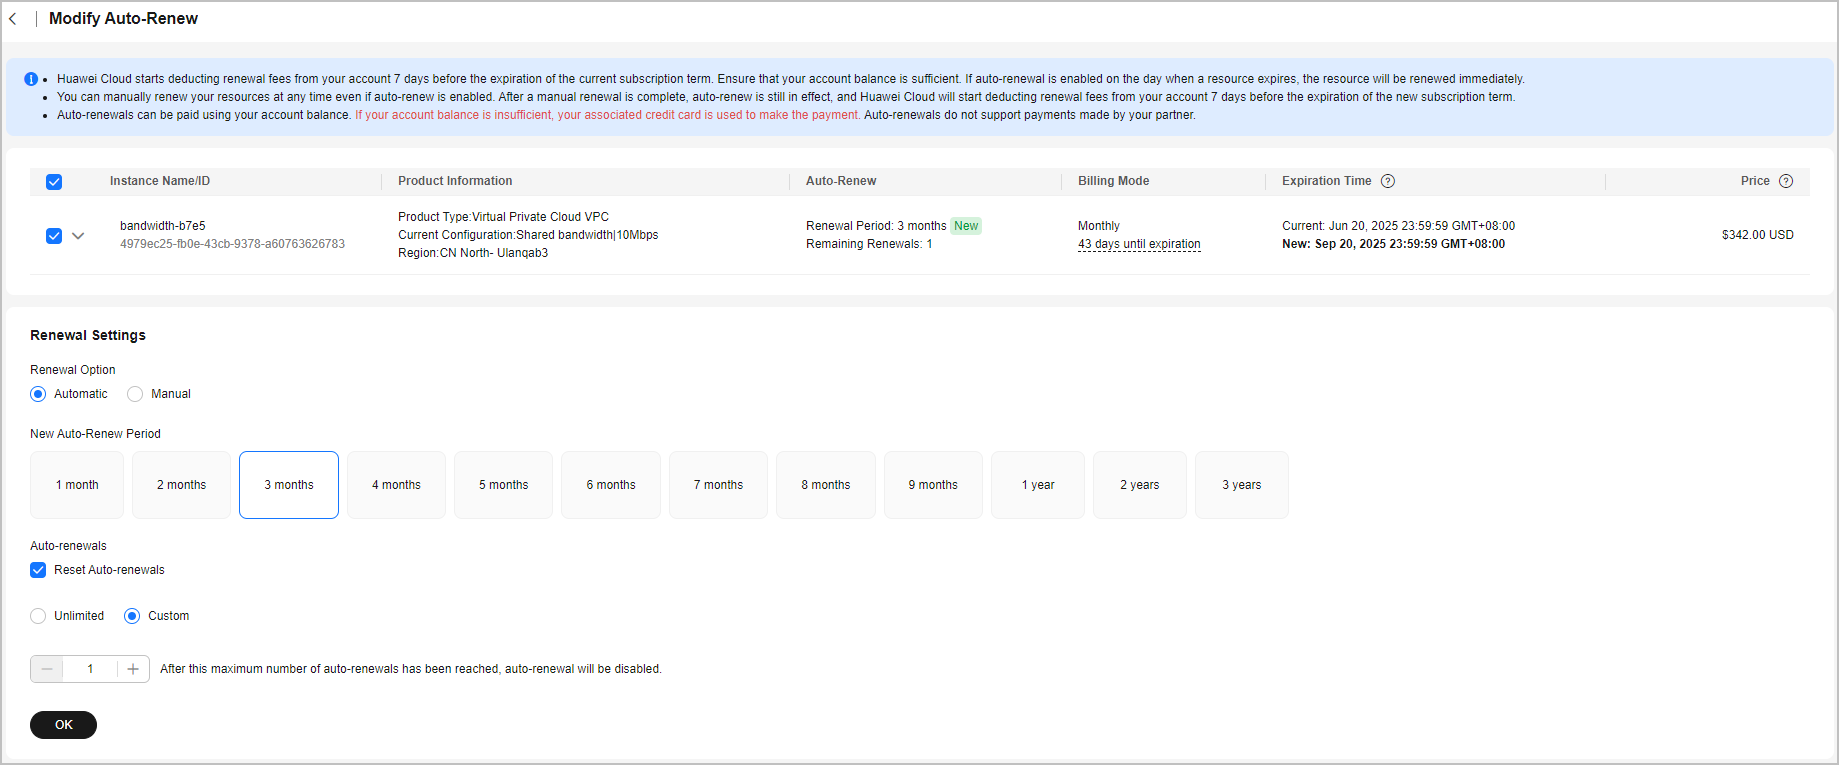Pick the 3 years renew period
Viewport: 1839px width, 765px height.
[x=1241, y=485]
